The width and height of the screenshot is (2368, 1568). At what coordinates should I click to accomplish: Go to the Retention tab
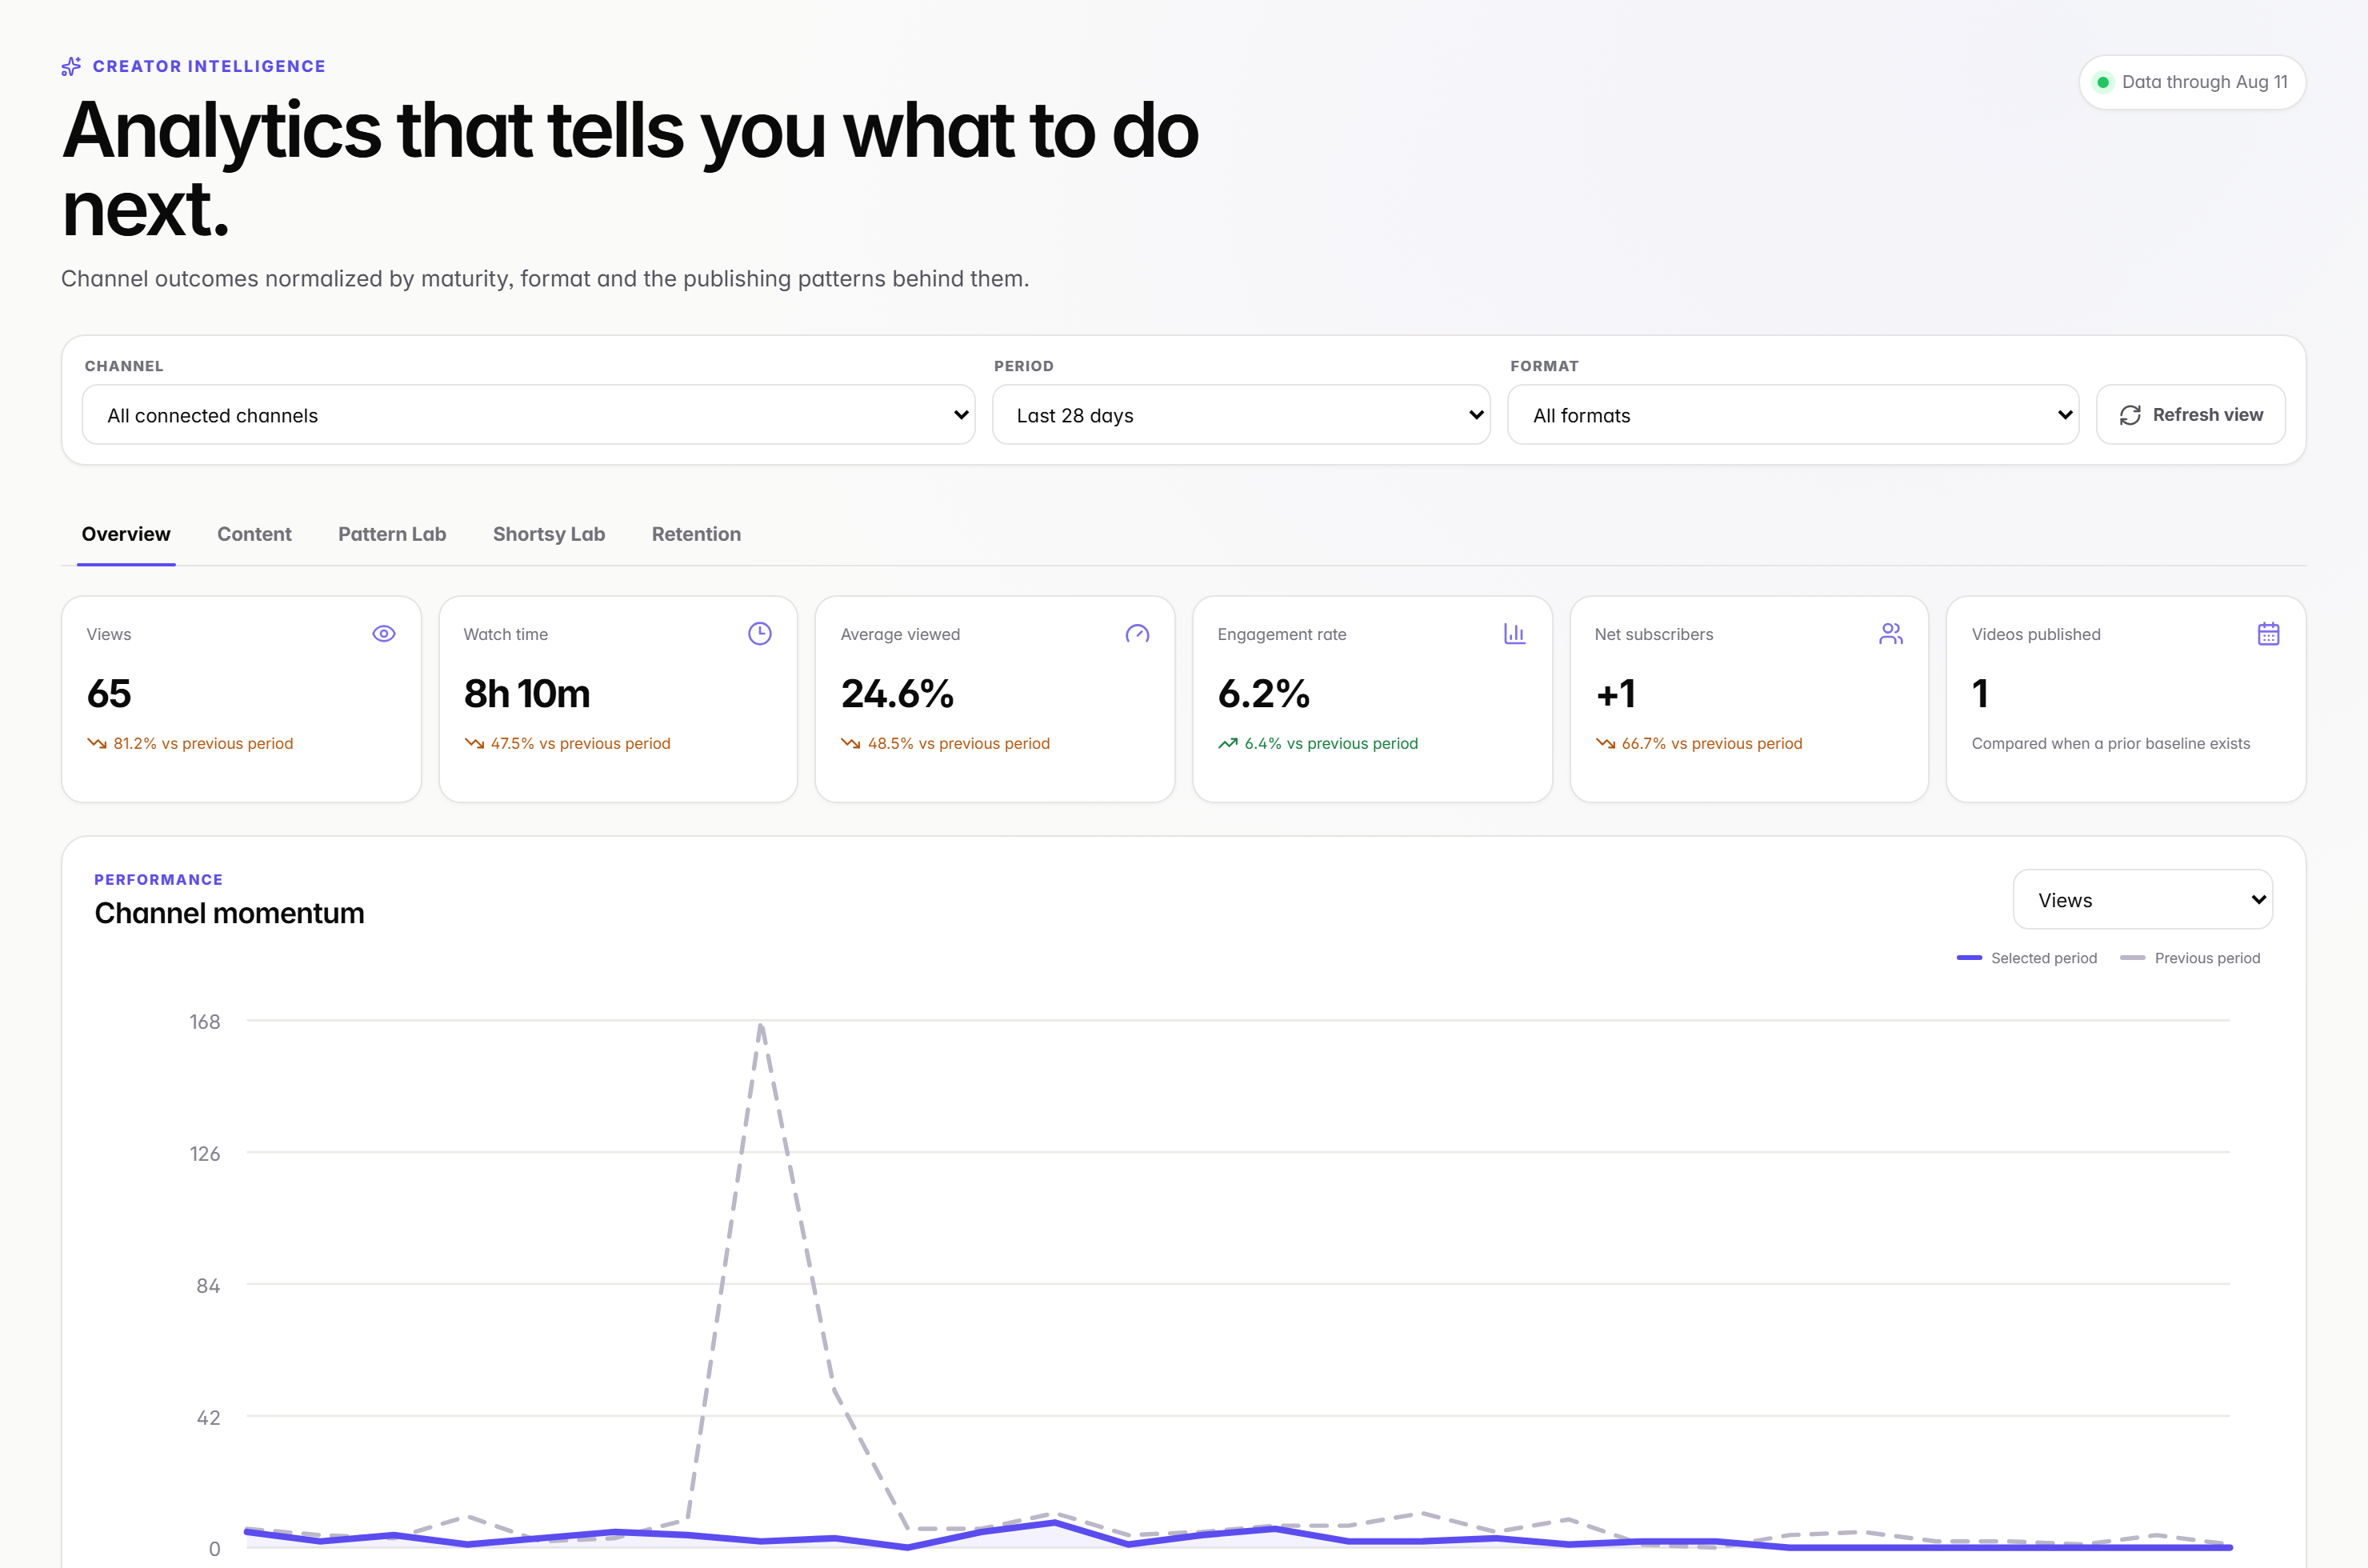tap(696, 534)
